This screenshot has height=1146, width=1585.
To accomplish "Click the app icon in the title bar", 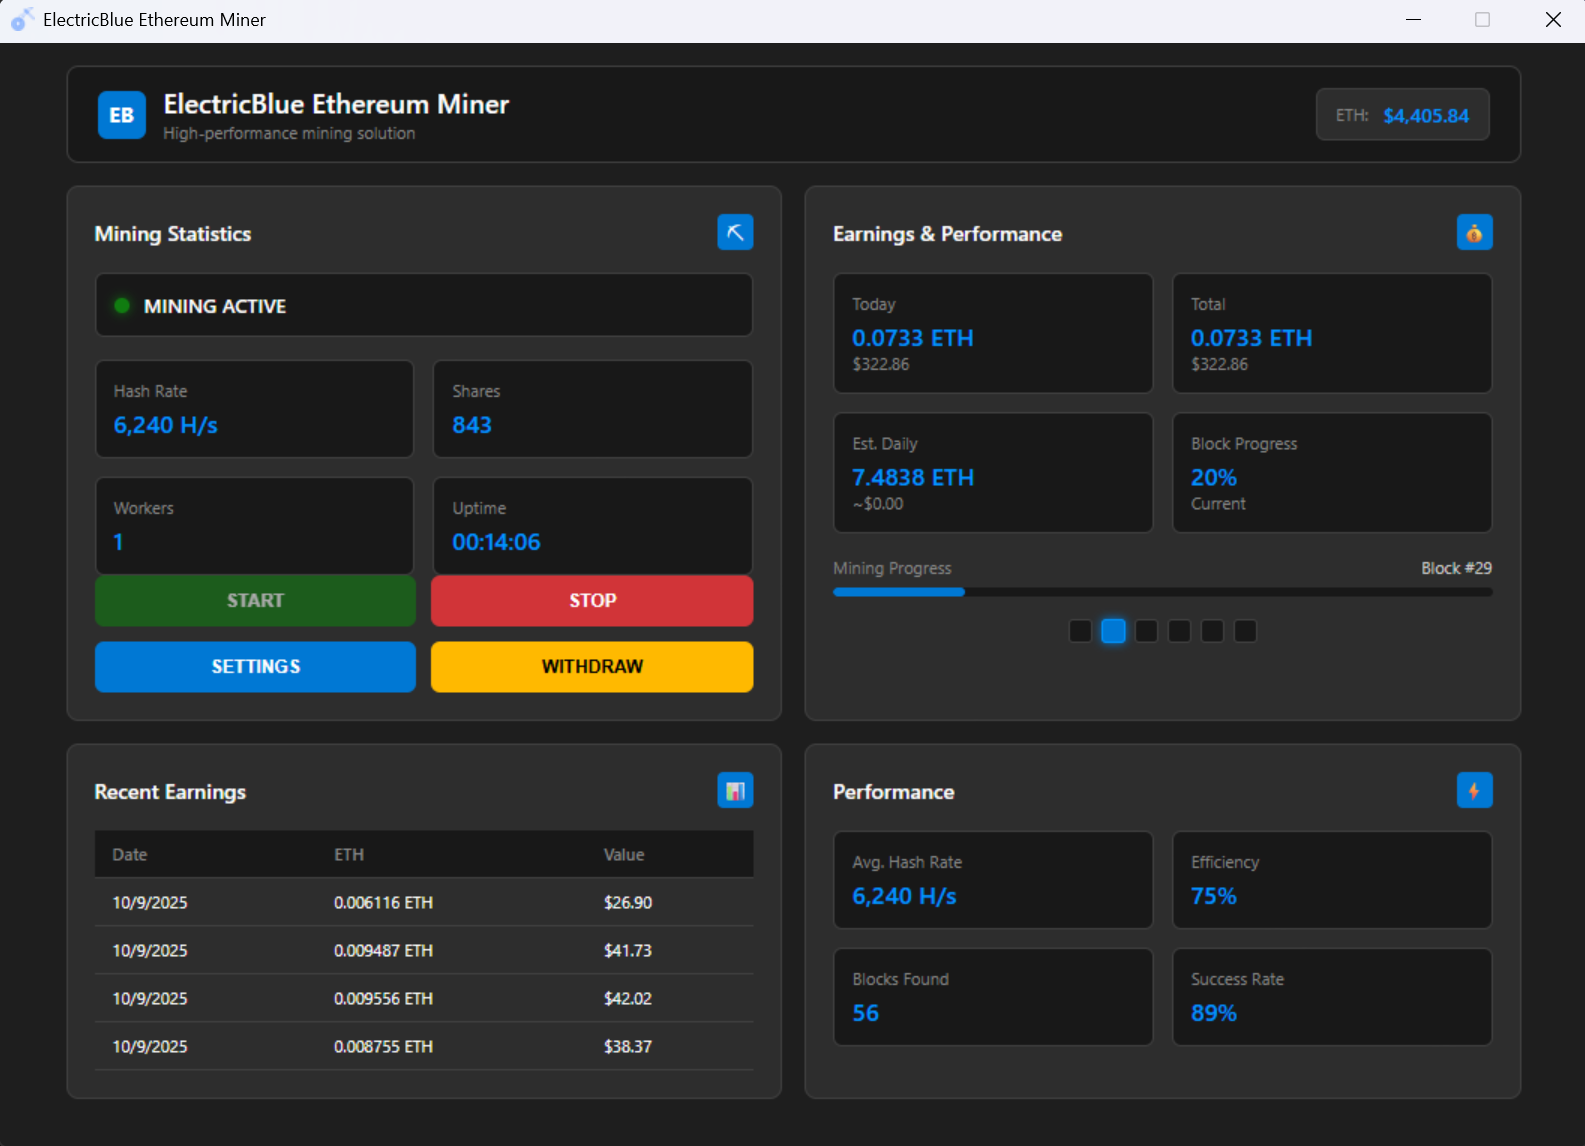I will (x=22, y=20).
